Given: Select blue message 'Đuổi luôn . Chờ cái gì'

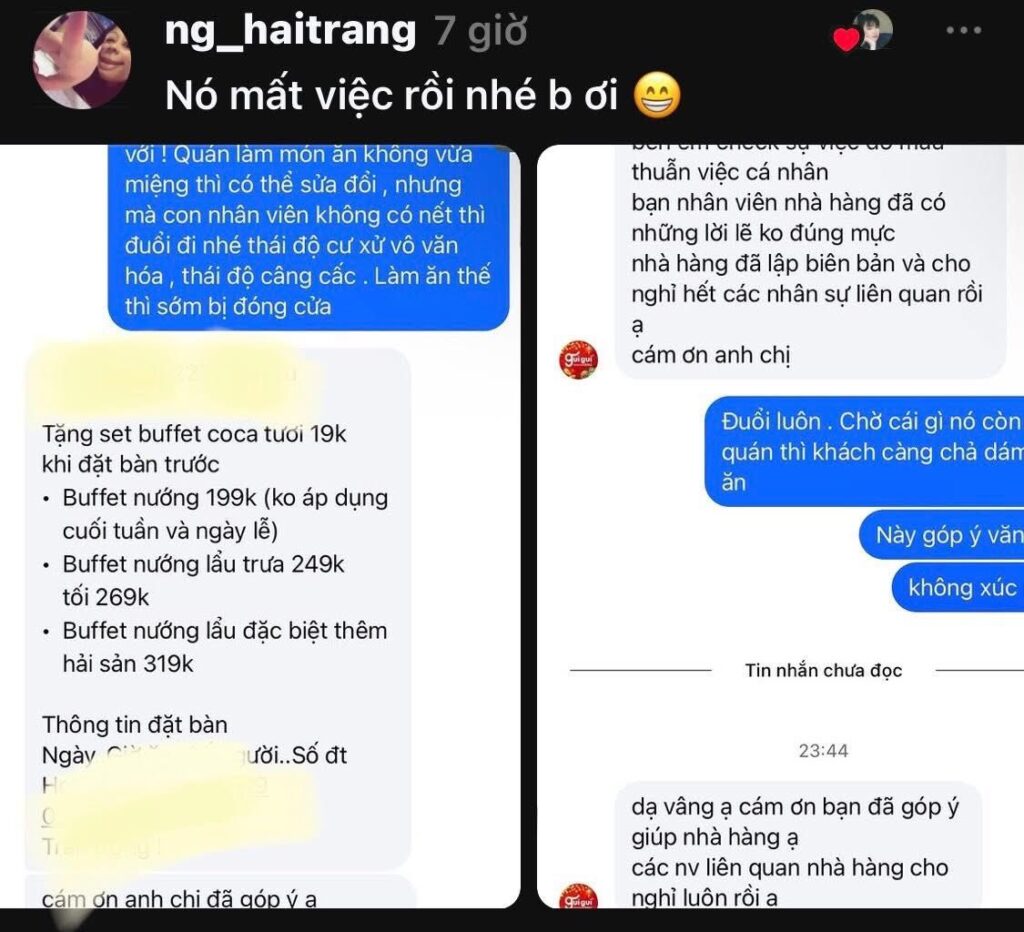Looking at the screenshot, I should (864, 451).
